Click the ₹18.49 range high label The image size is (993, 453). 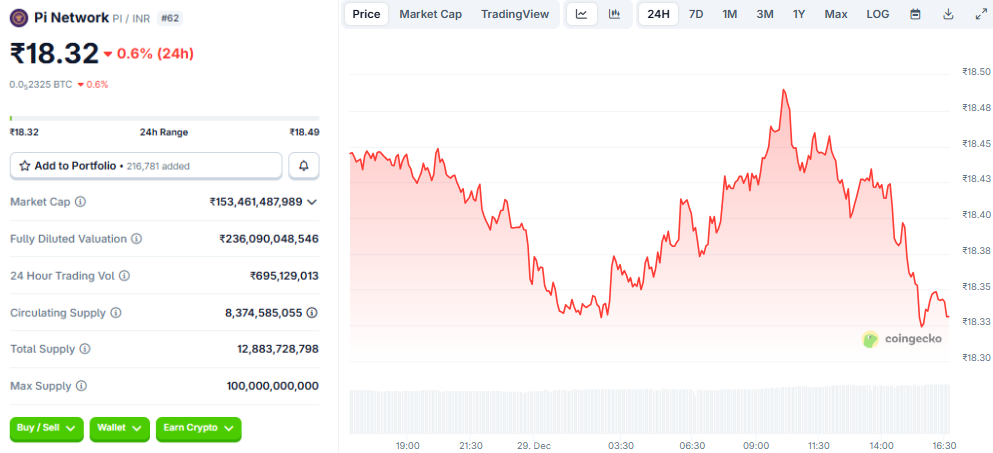pos(305,132)
